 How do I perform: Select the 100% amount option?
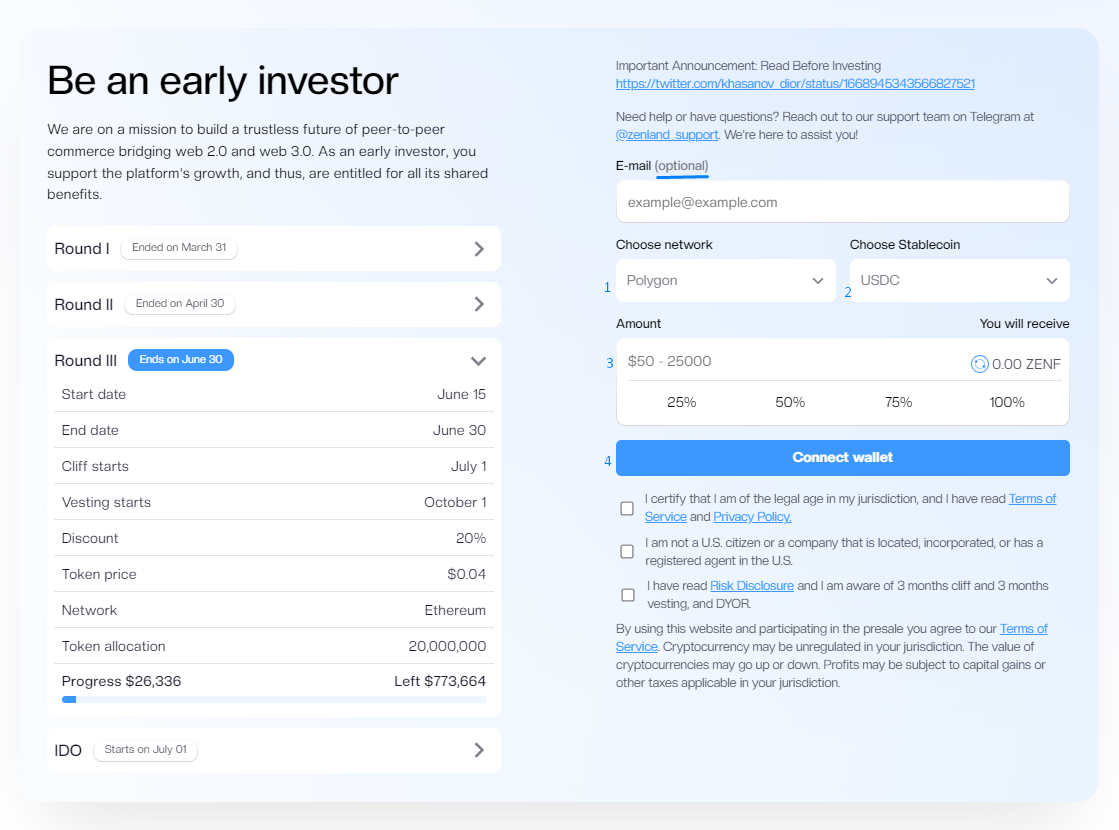[x=1007, y=402]
